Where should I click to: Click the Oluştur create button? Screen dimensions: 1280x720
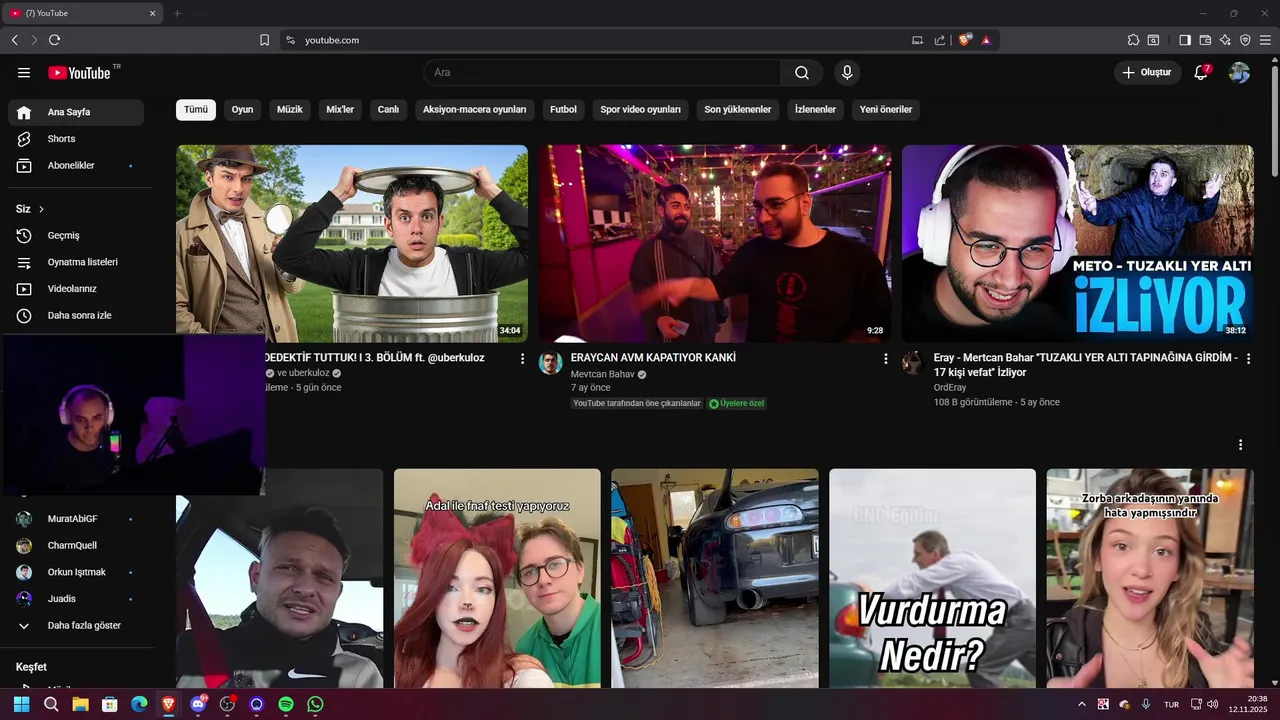[1146, 72]
